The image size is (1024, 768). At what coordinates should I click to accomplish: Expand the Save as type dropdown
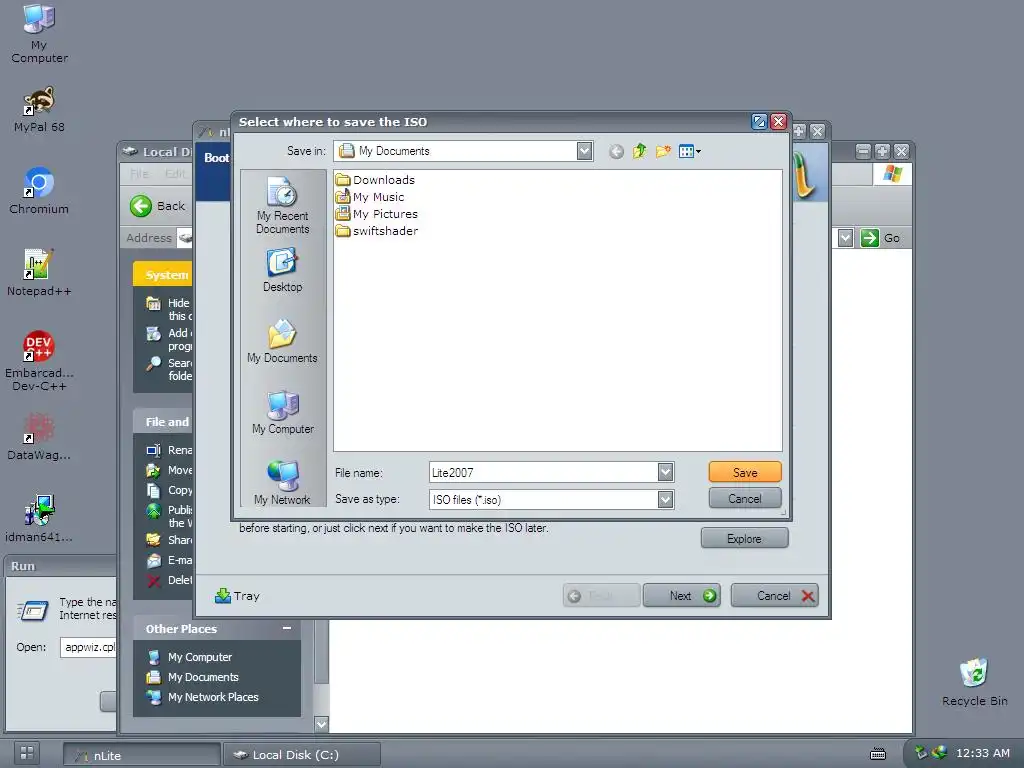665,500
